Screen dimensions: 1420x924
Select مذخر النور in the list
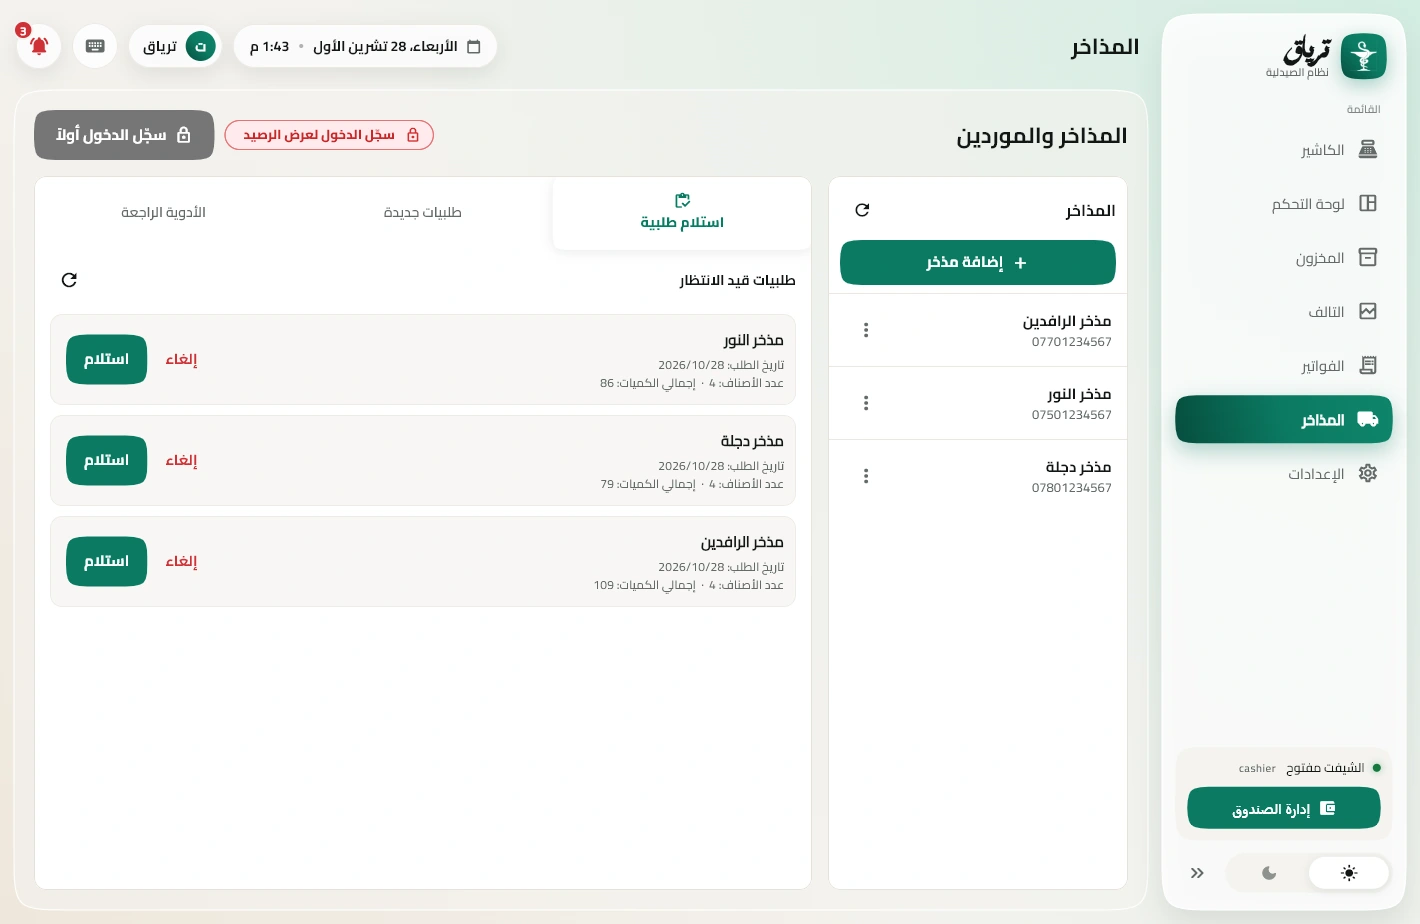click(978, 403)
